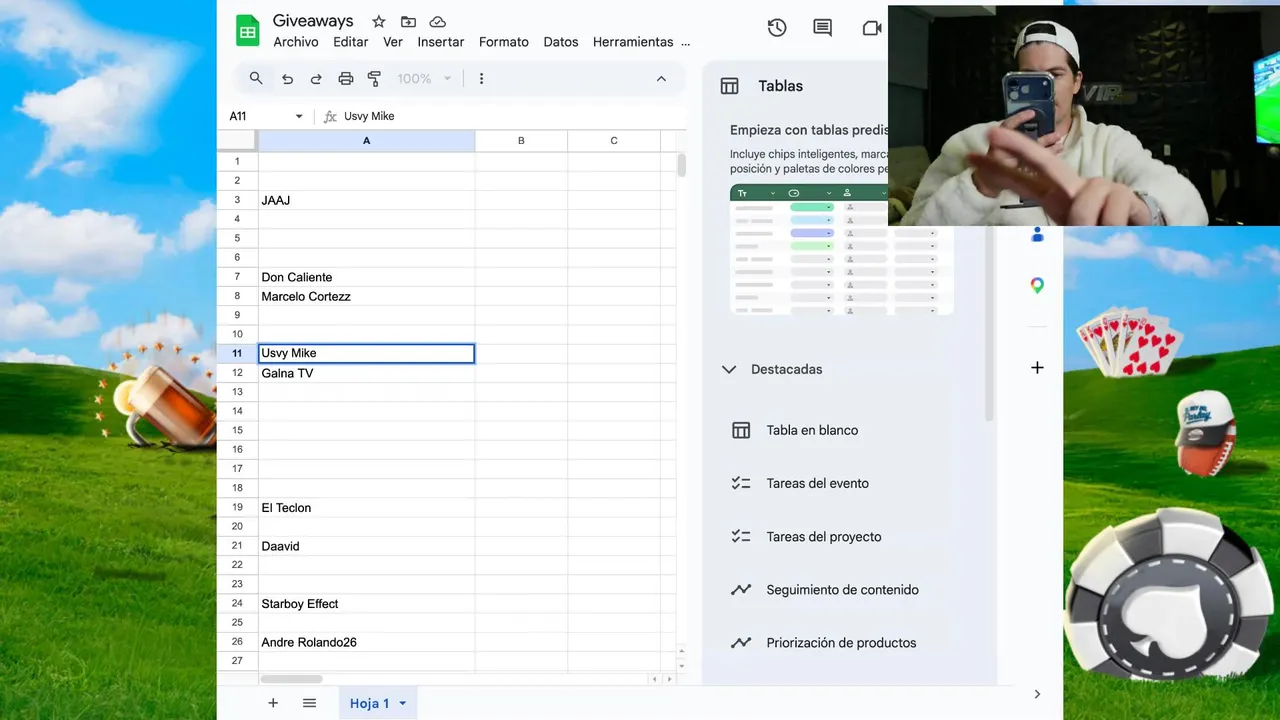The width and height of the screenshot is (1280, 720).
Task: Select the paint format tool
Action: (x=375, y=79)
